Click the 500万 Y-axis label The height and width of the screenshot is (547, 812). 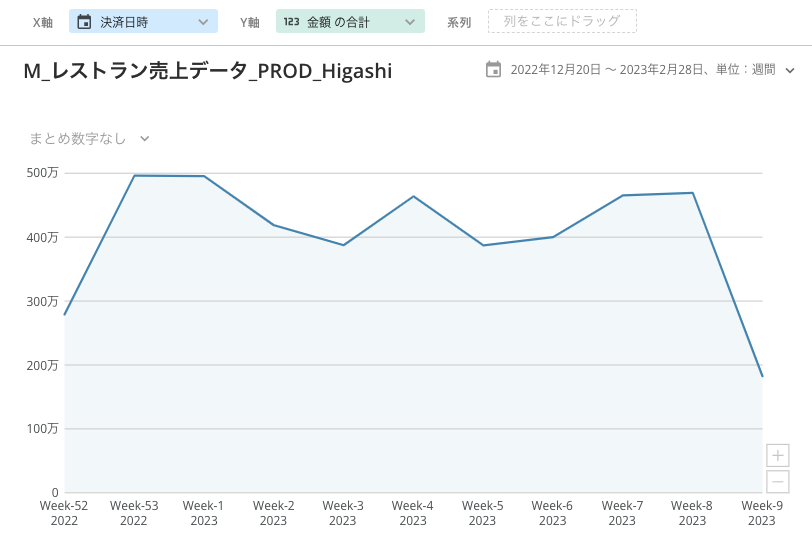[42, 172]
